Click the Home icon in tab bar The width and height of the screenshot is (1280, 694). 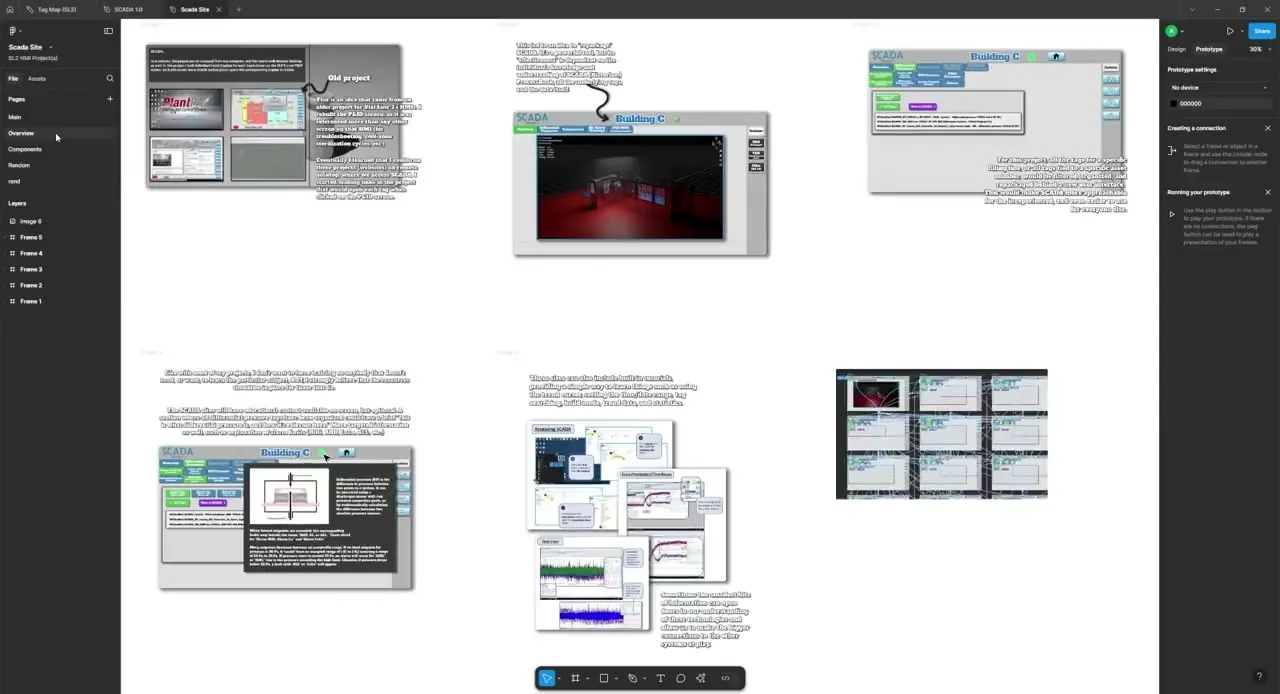10,9
